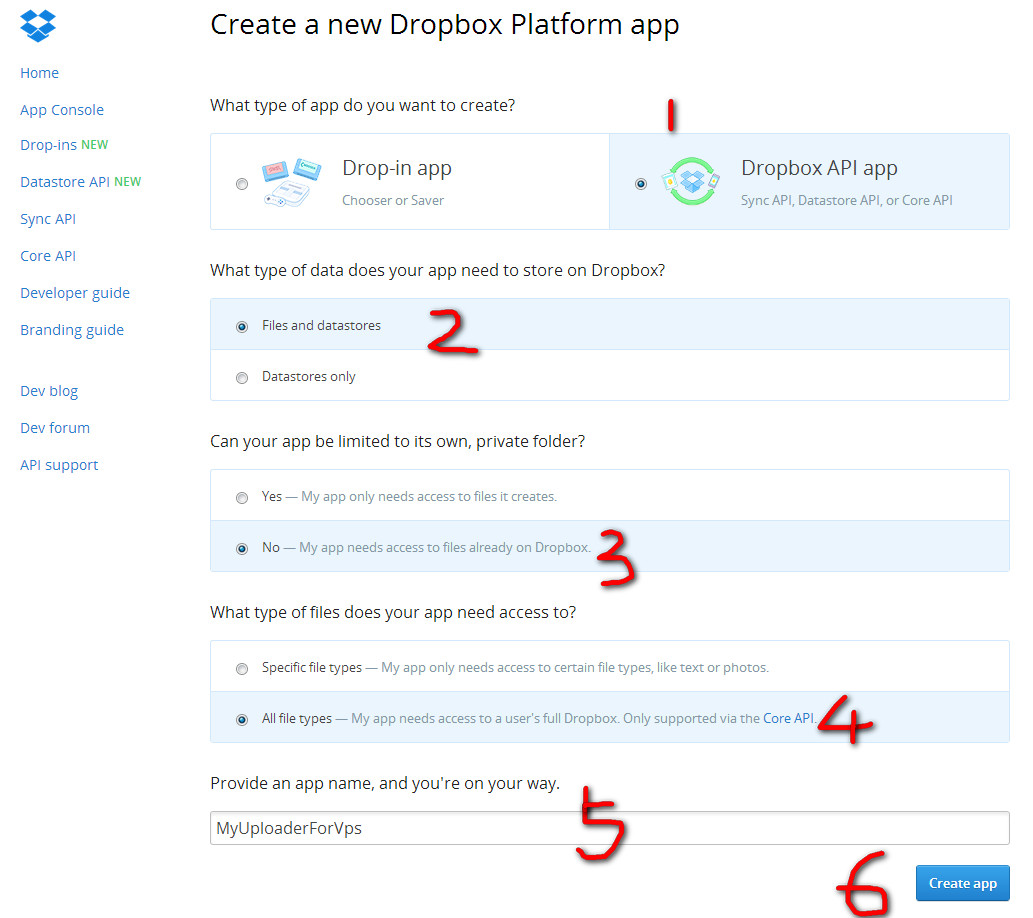Viewport: 1033px width, 918px height.
Task: Click 'My app needs access to files already on Dropbox' text
Action: tap(445, 548)
